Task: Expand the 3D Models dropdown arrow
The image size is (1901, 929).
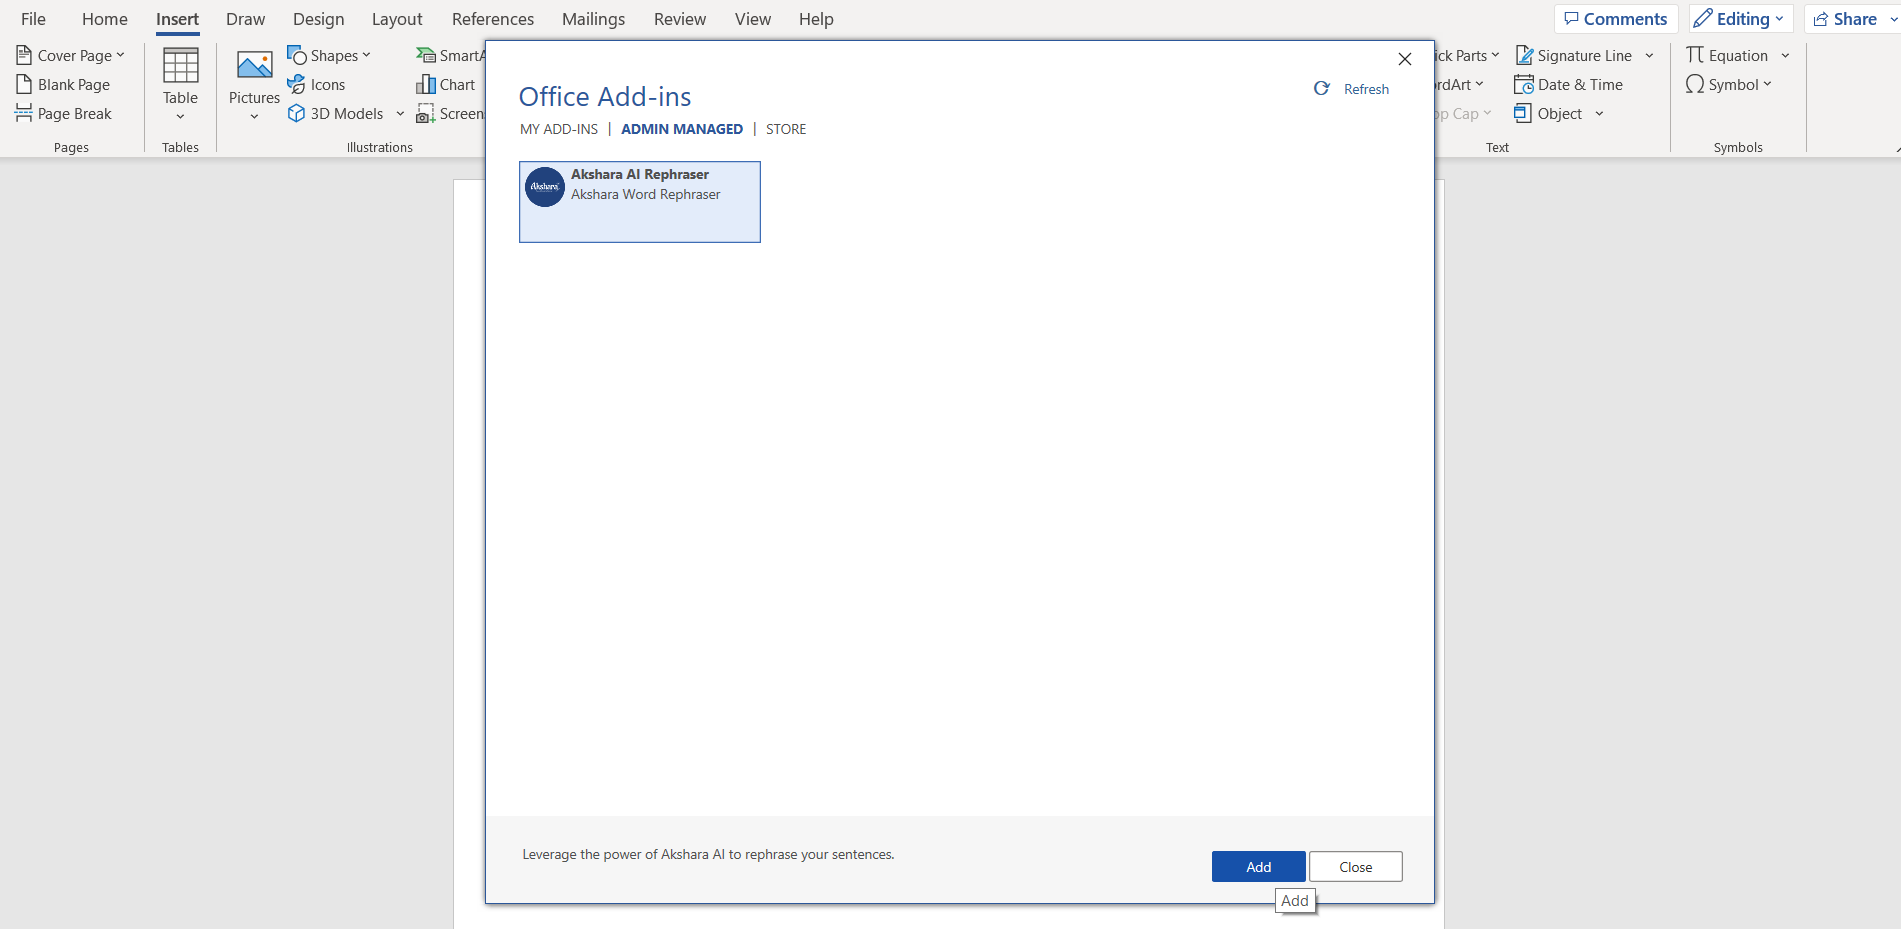Action: pos(400,114)
